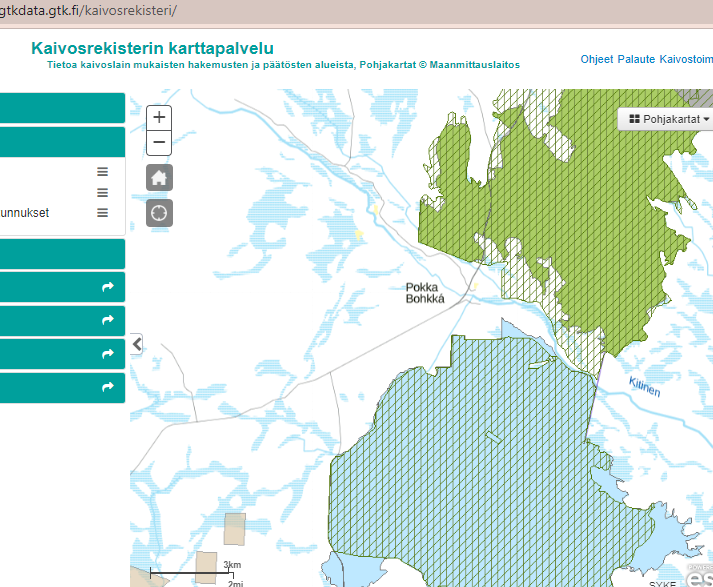Click the third share-arrow teal button

point(62,354)
